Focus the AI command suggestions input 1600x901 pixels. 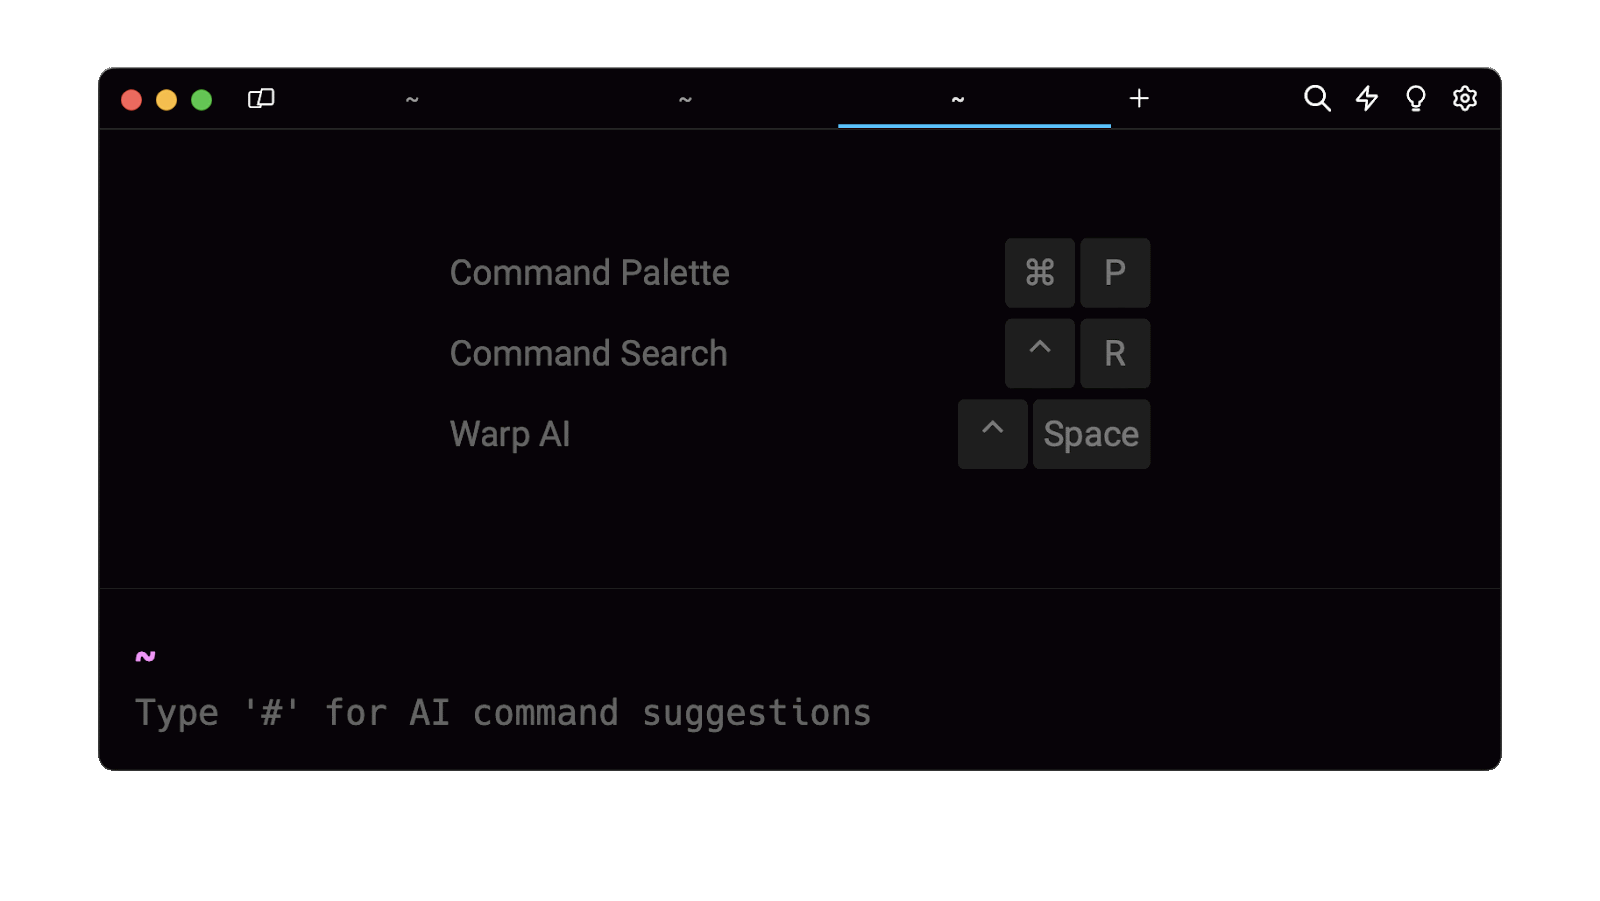tap(503, 713)
